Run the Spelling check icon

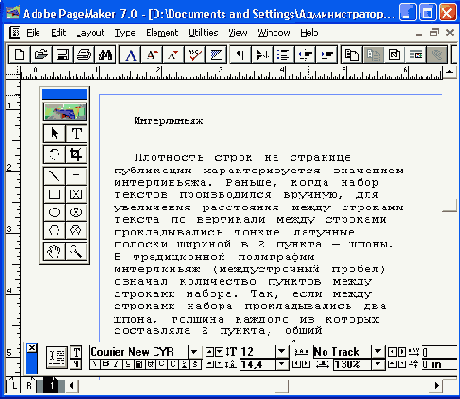195,54
